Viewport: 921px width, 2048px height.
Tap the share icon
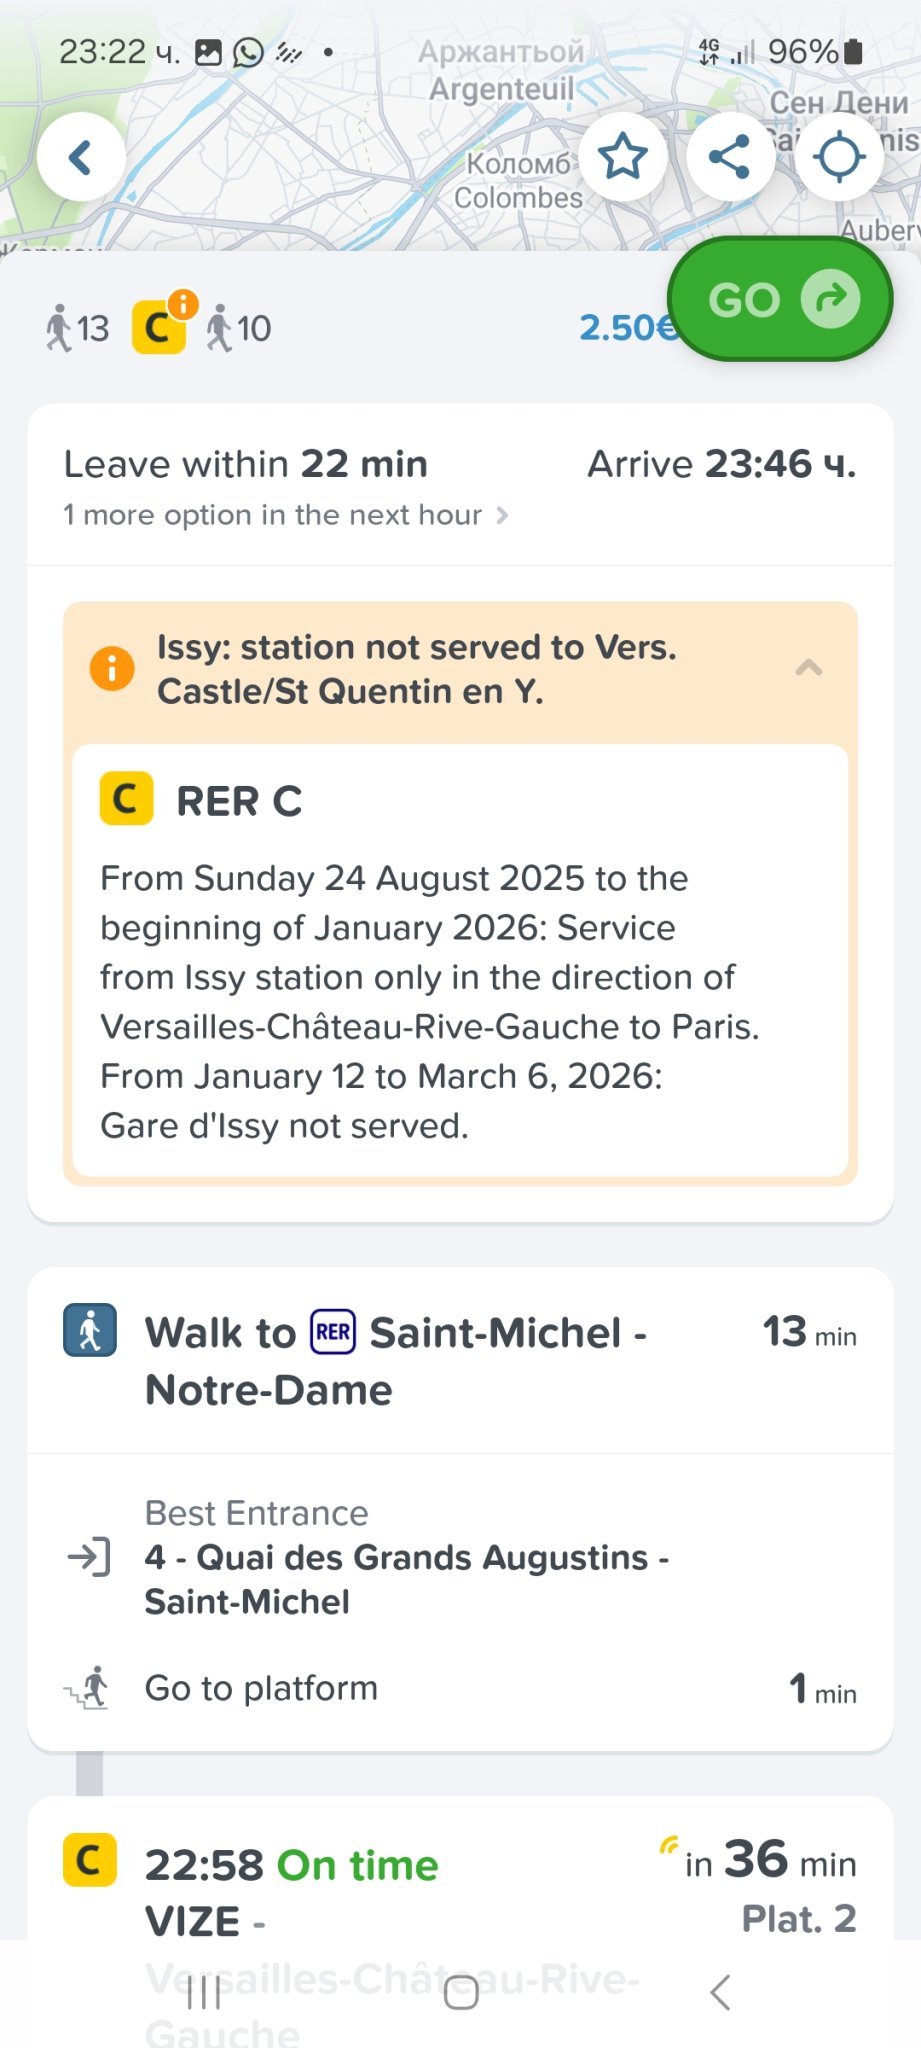[730, 157]
